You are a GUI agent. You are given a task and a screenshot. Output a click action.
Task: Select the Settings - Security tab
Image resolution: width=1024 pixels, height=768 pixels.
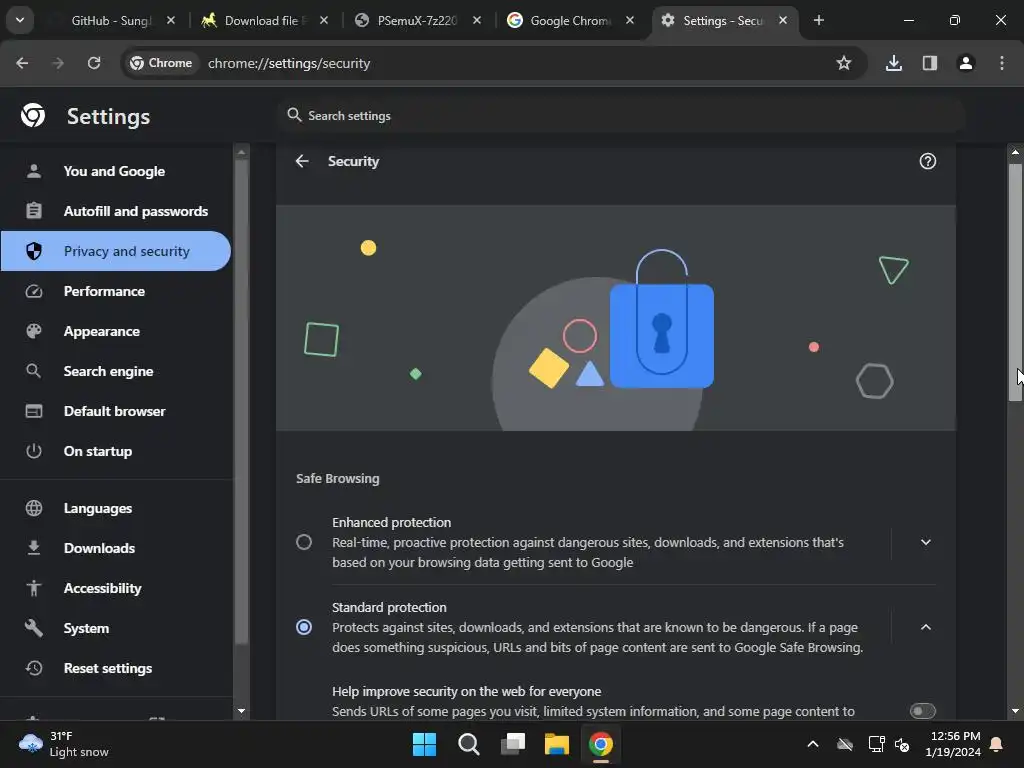pos(723,20)
